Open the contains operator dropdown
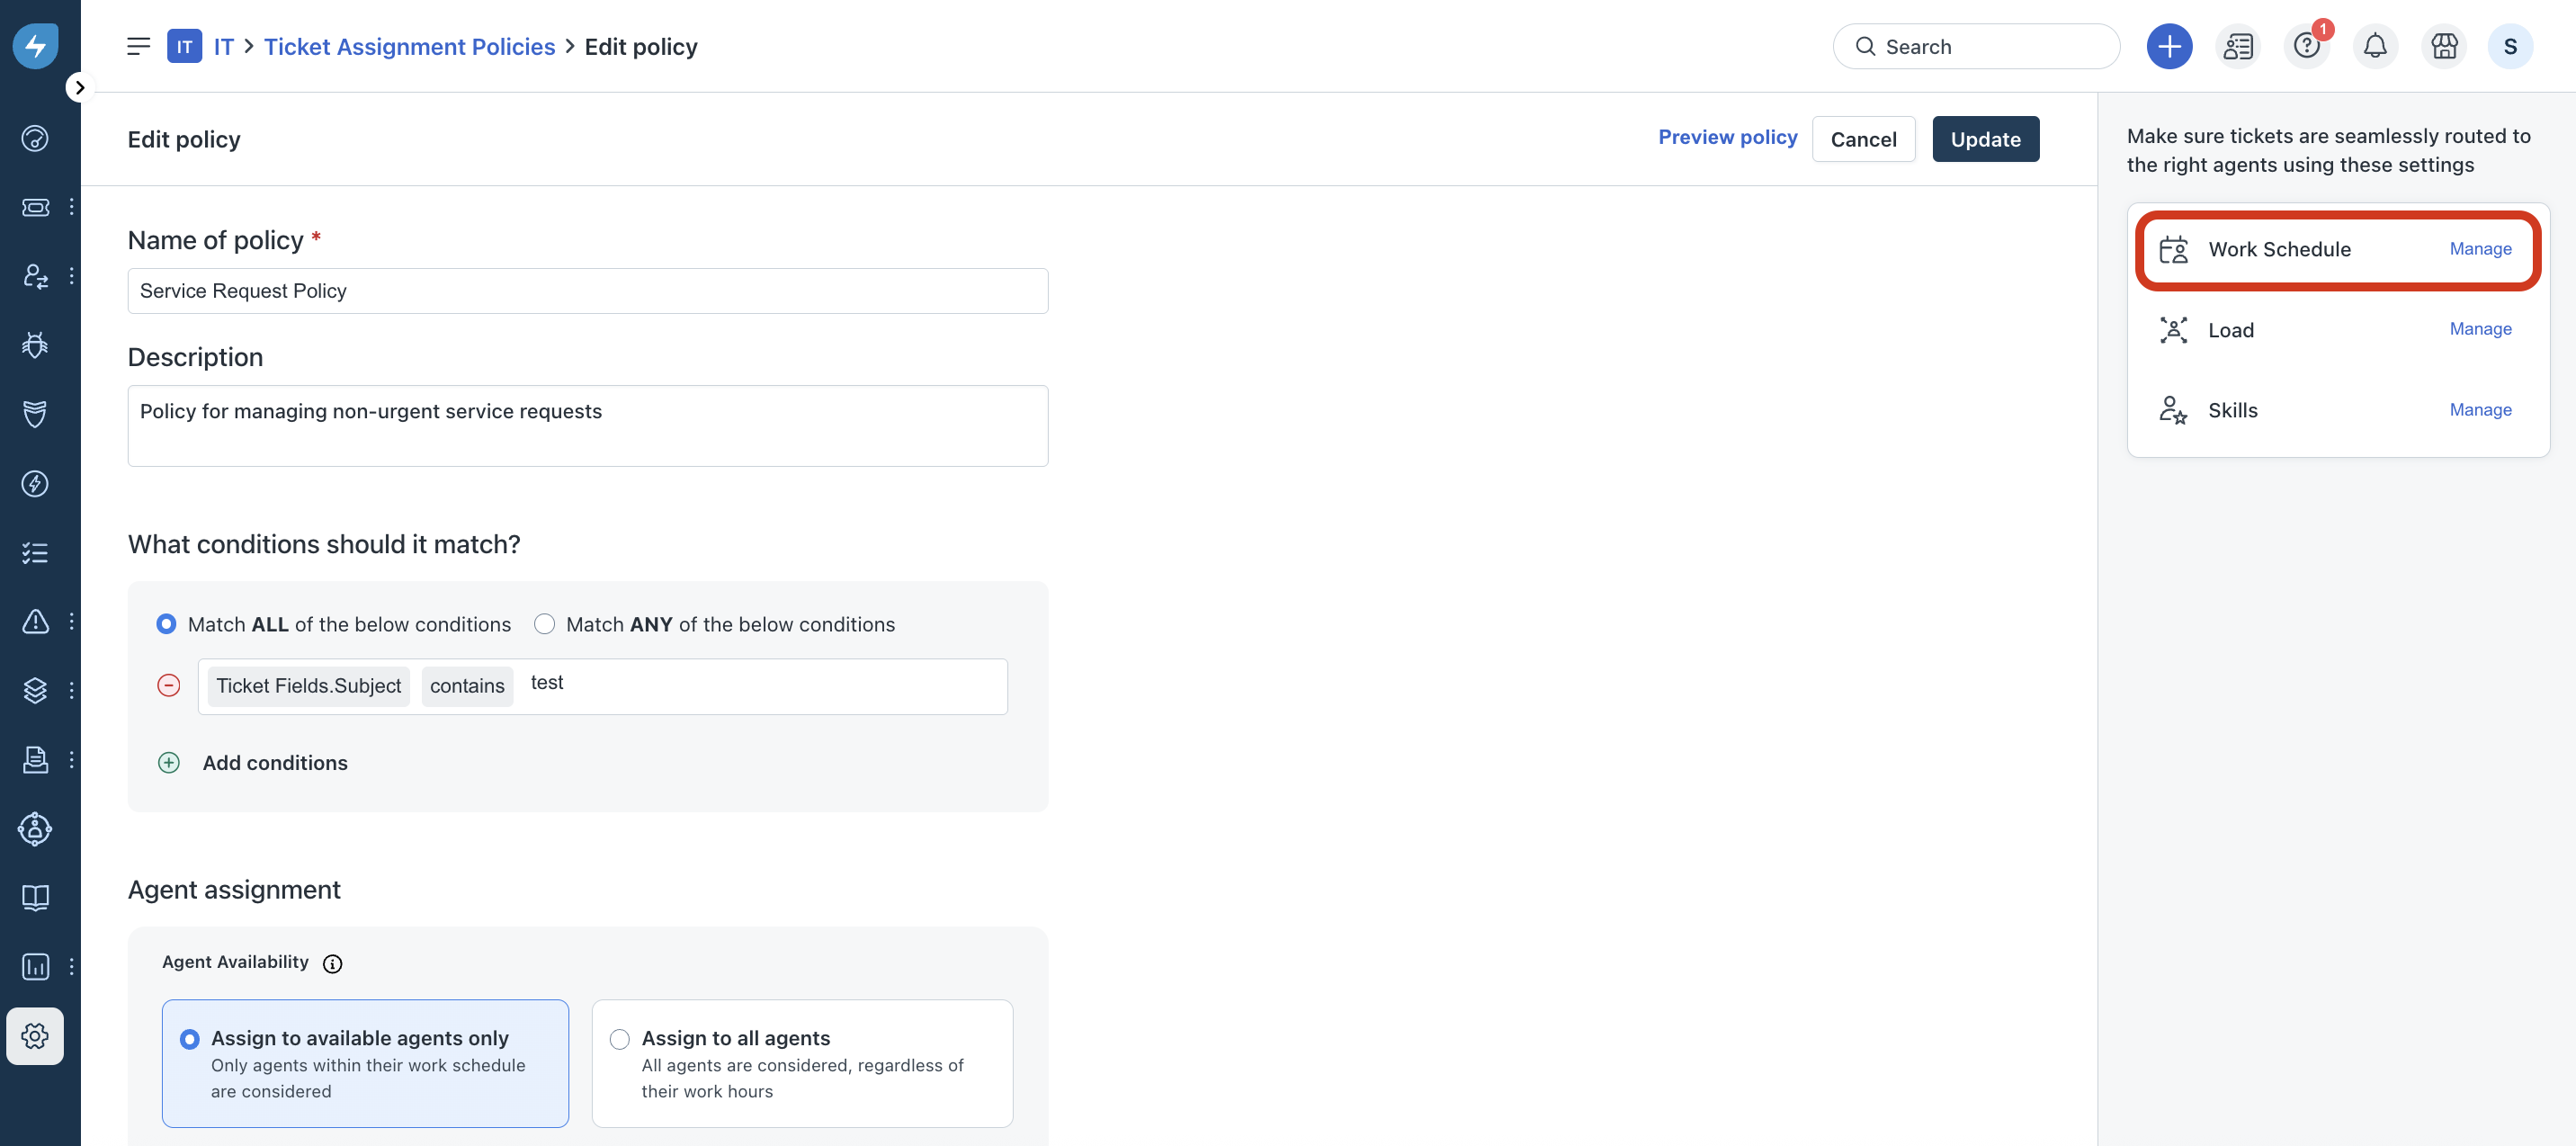The height and width of the screenshot is (1146, 2576). 467,686
